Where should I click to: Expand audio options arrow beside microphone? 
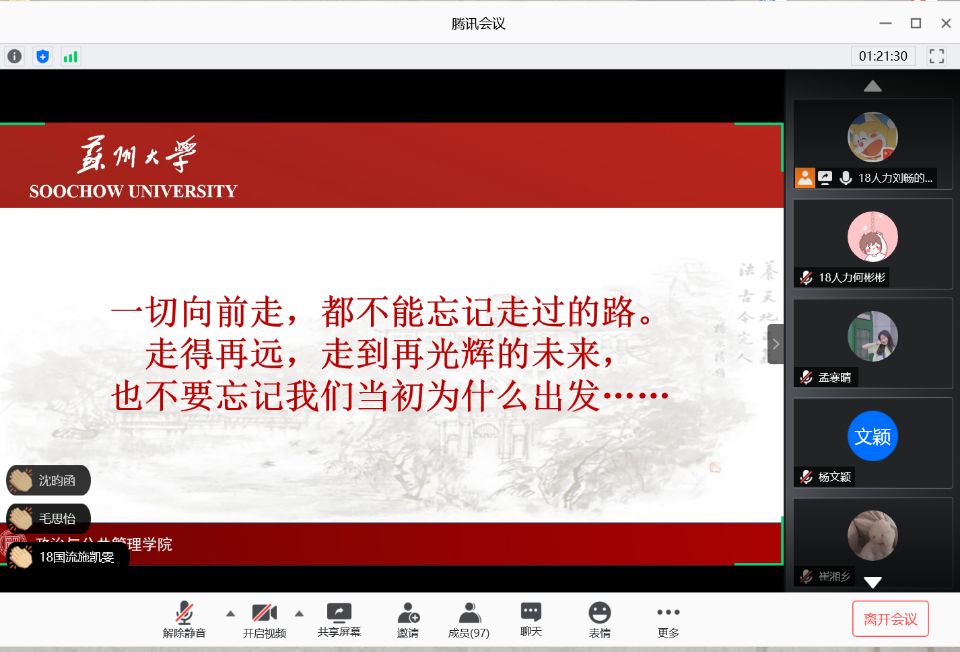pos(230,613)
